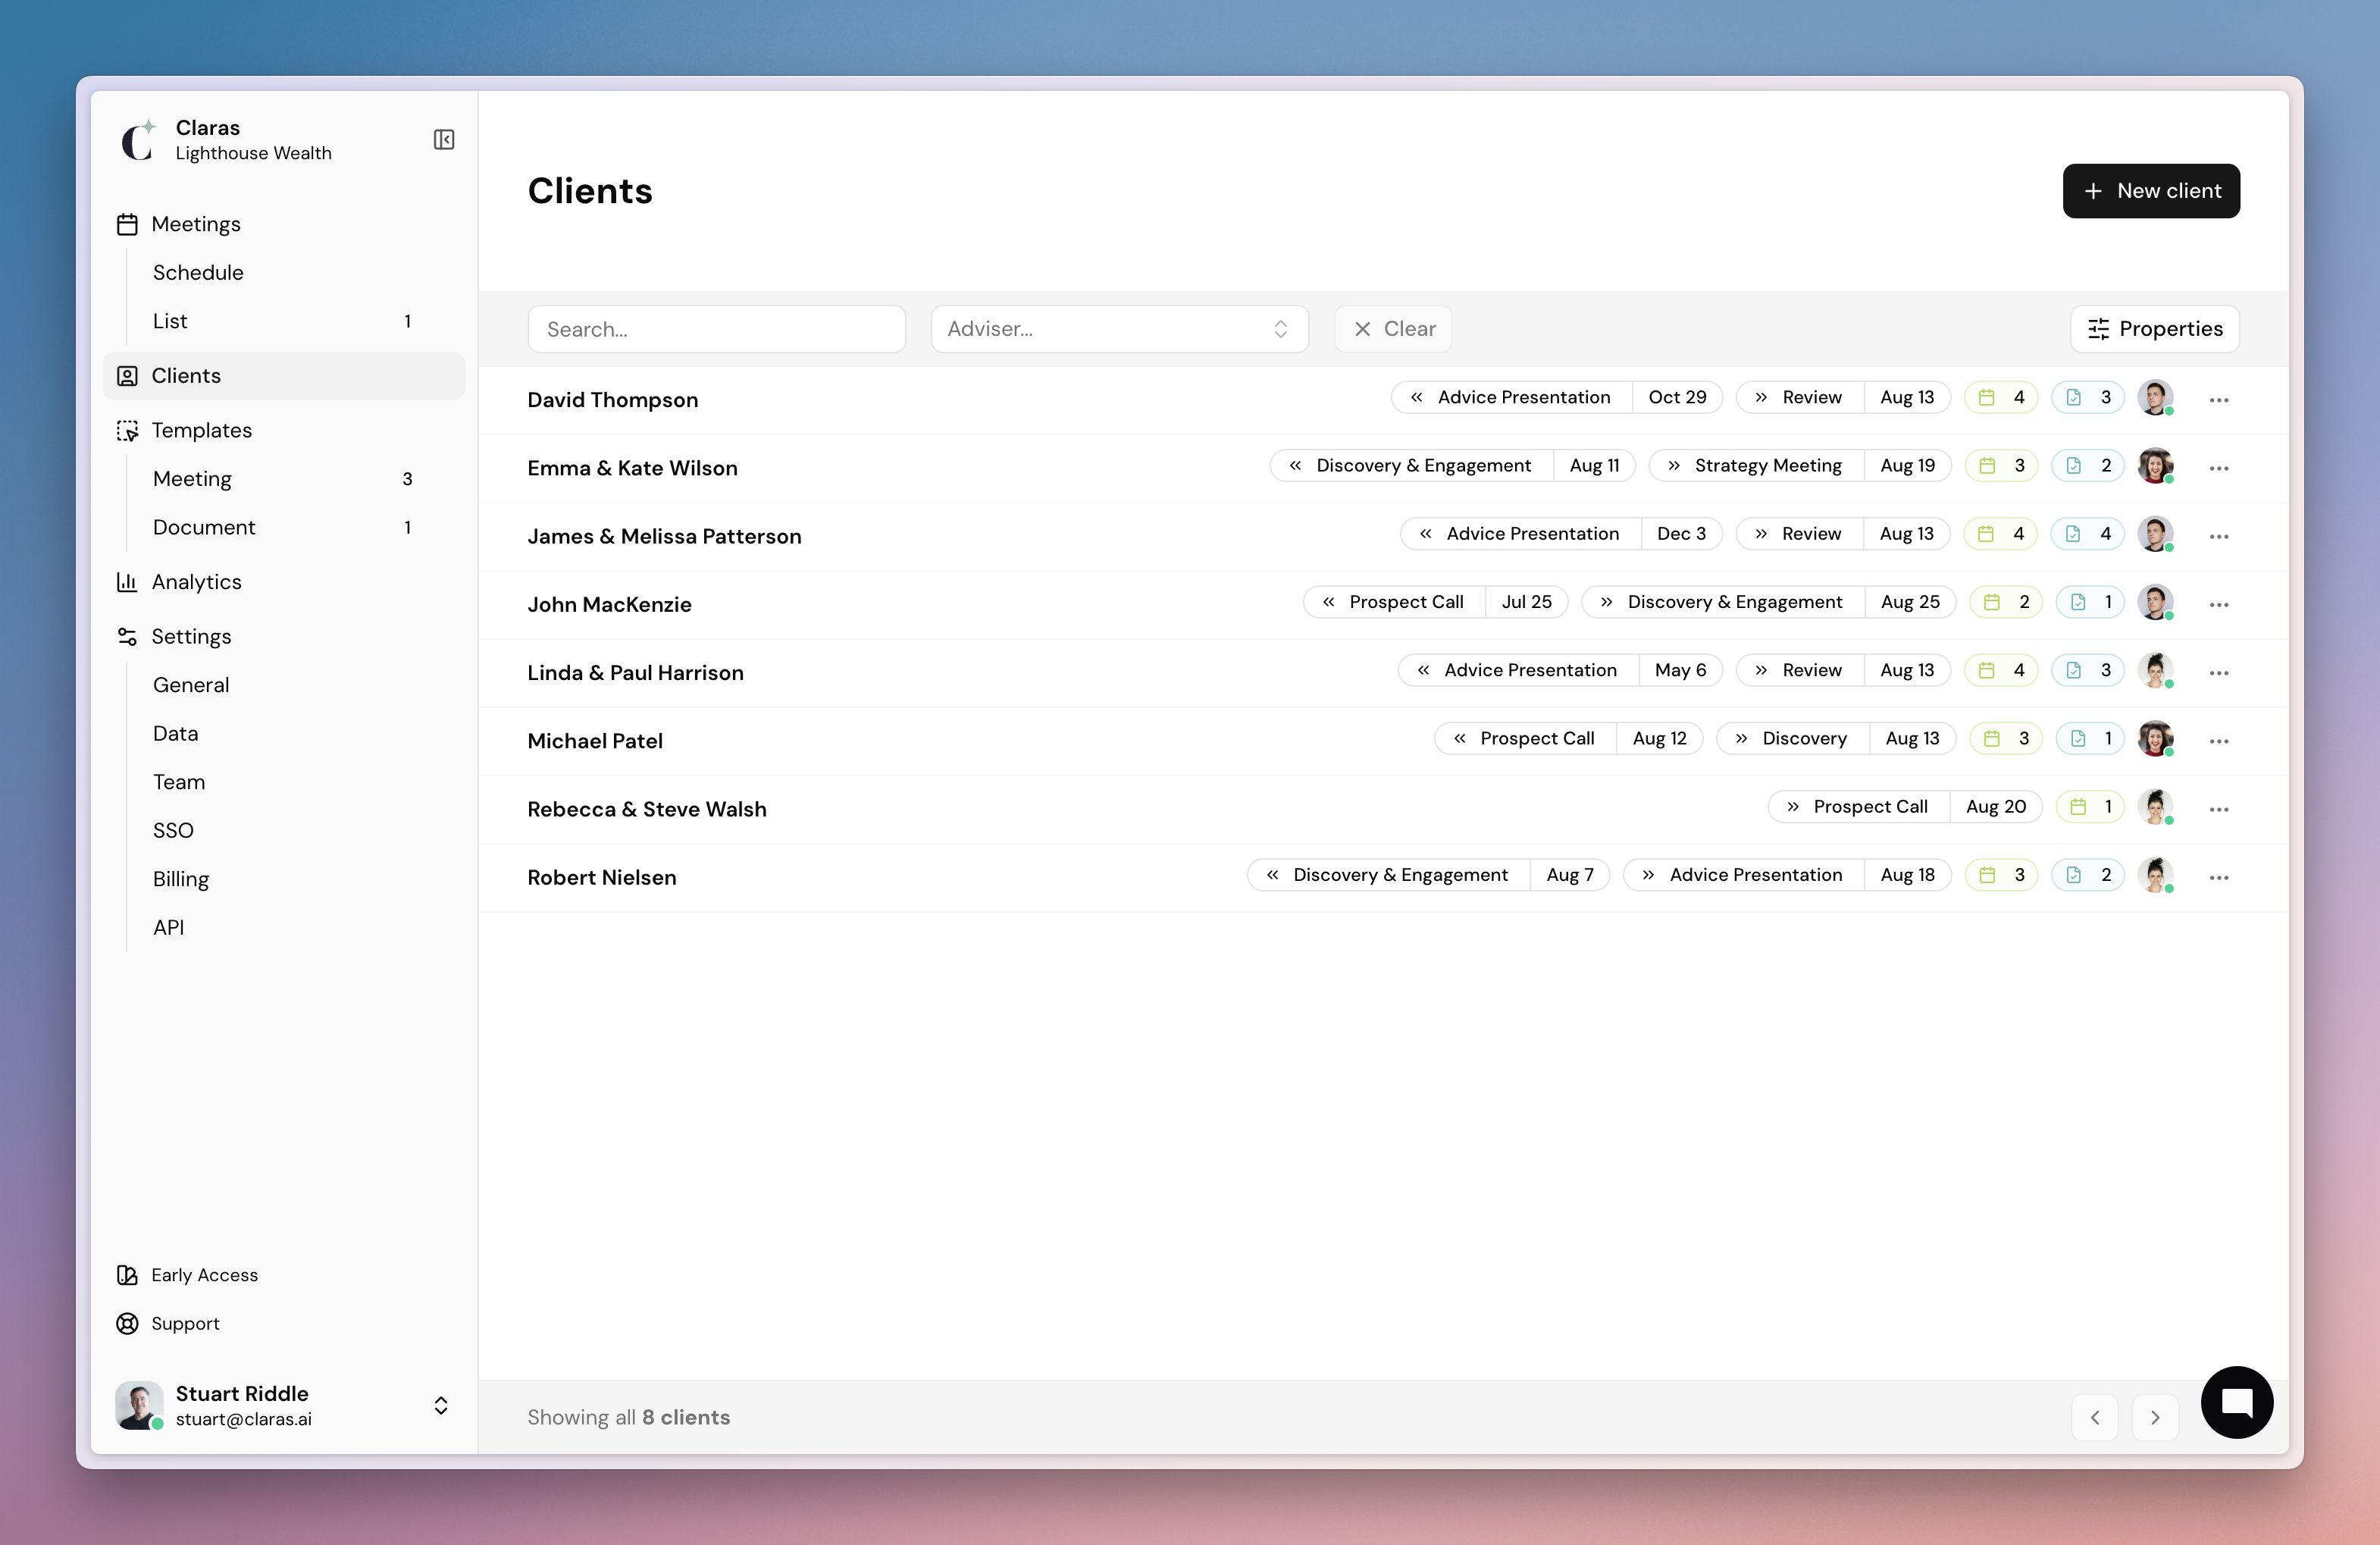
Task: Open Data settings
Action: coord(175,733)
